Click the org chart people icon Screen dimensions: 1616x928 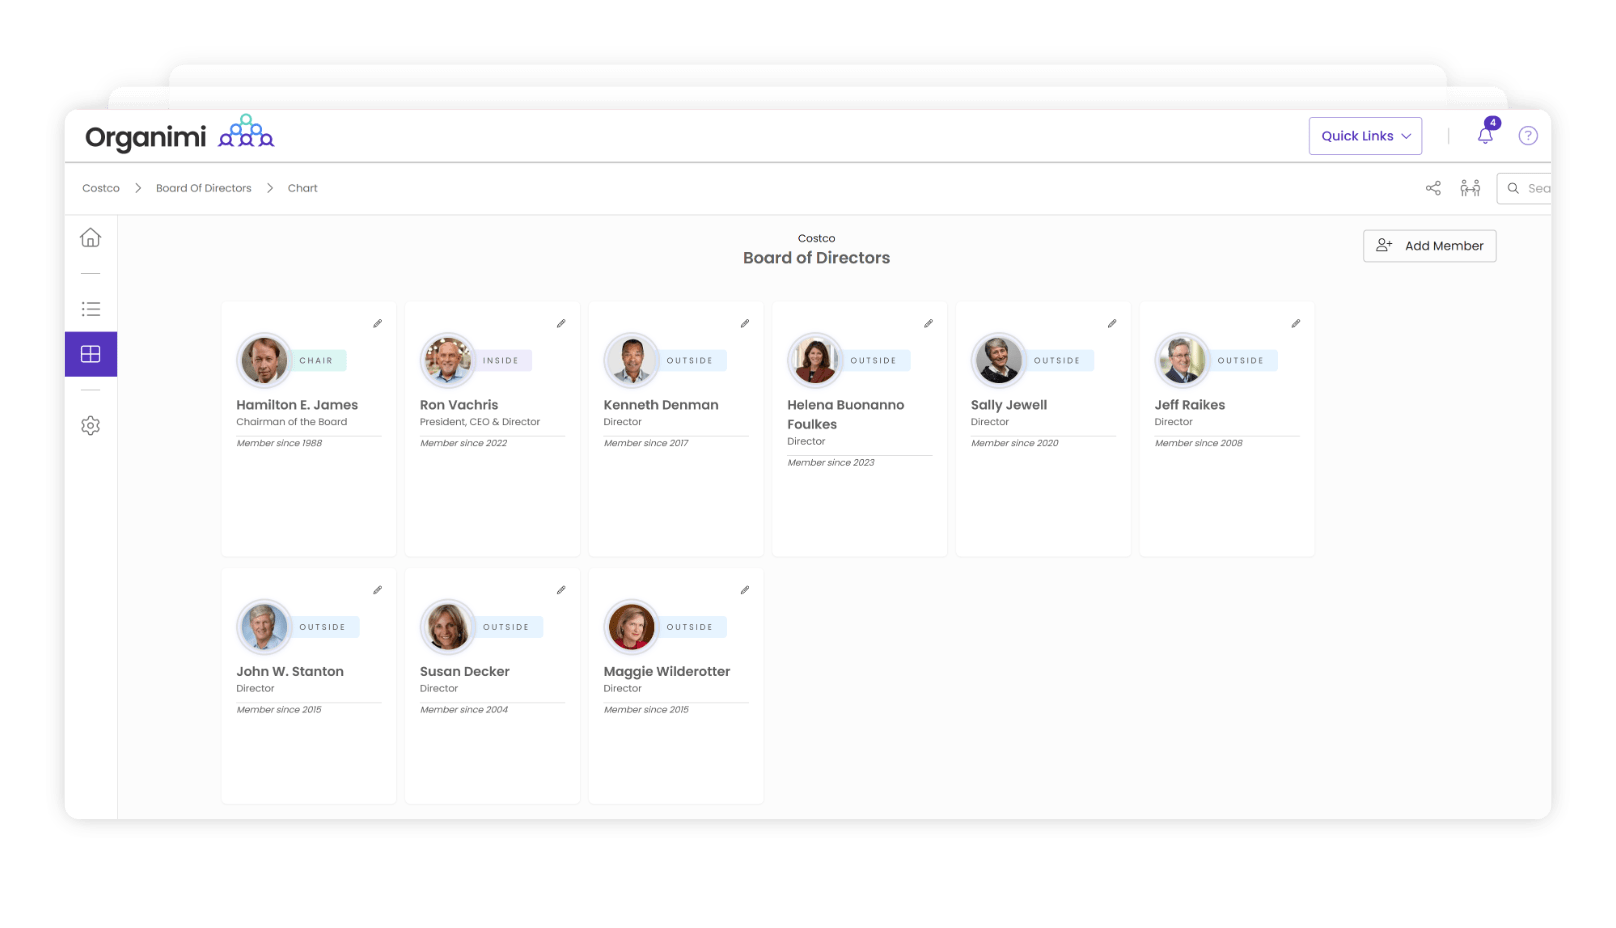point(1470,188)
